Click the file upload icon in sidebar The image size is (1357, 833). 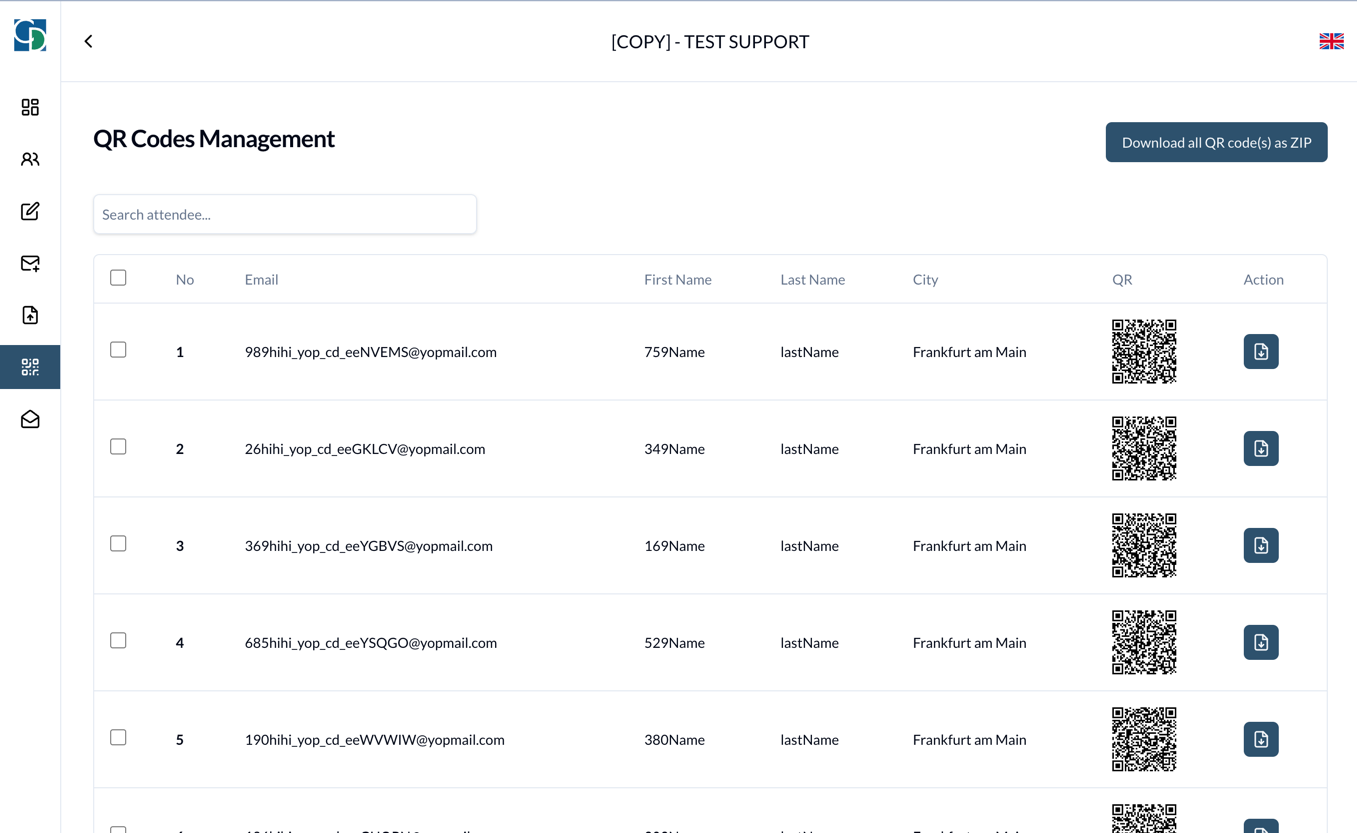tap(30, 315)
